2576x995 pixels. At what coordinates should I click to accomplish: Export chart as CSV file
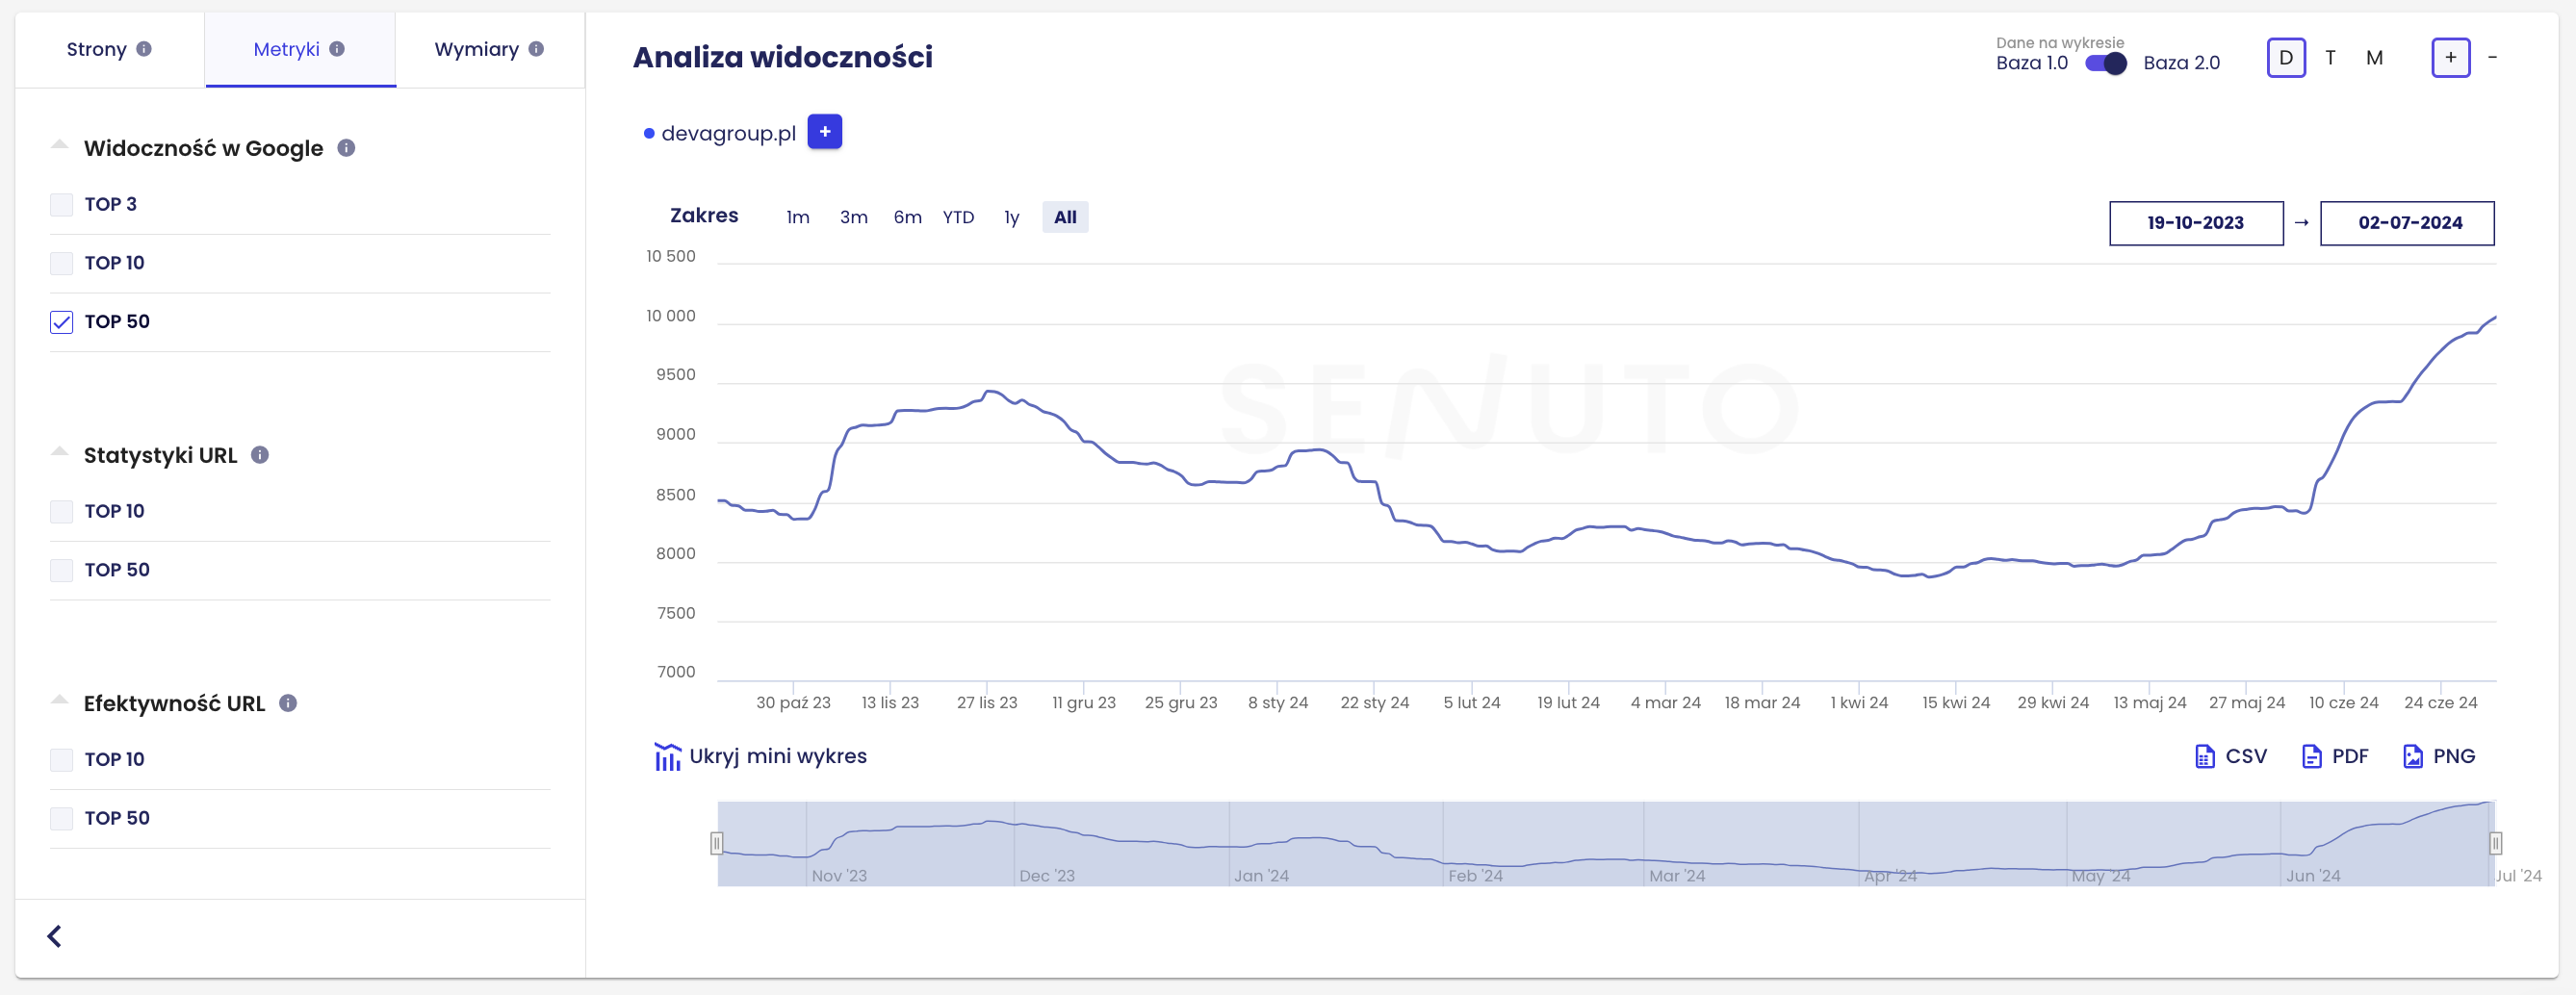click(2230, 756)
